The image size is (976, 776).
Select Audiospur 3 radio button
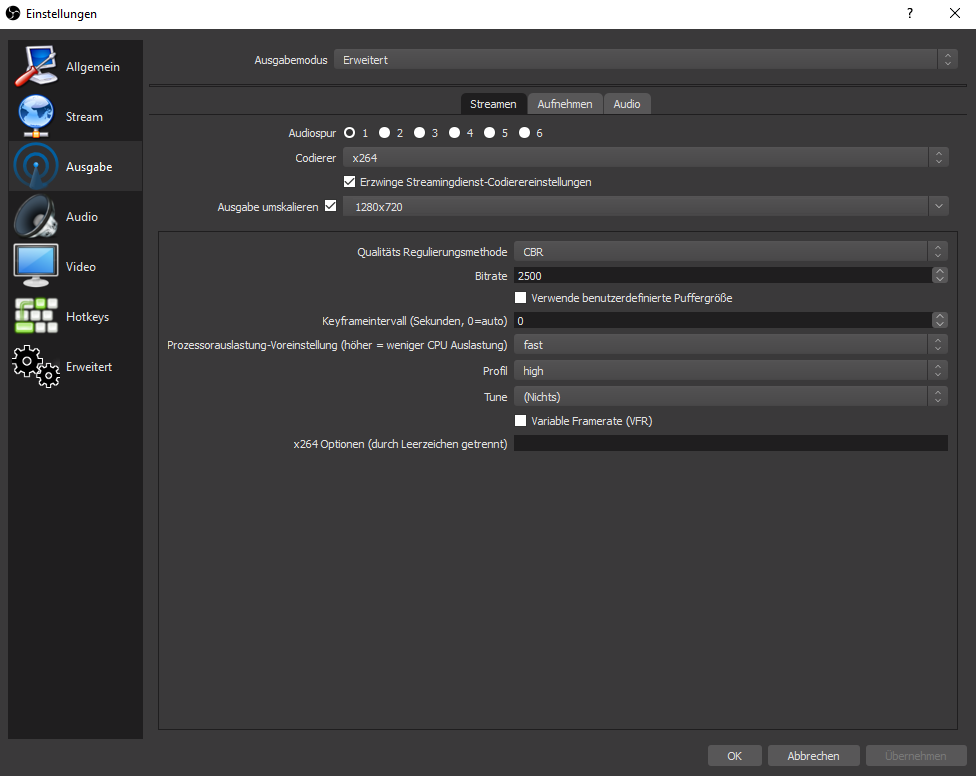[420, 133]
